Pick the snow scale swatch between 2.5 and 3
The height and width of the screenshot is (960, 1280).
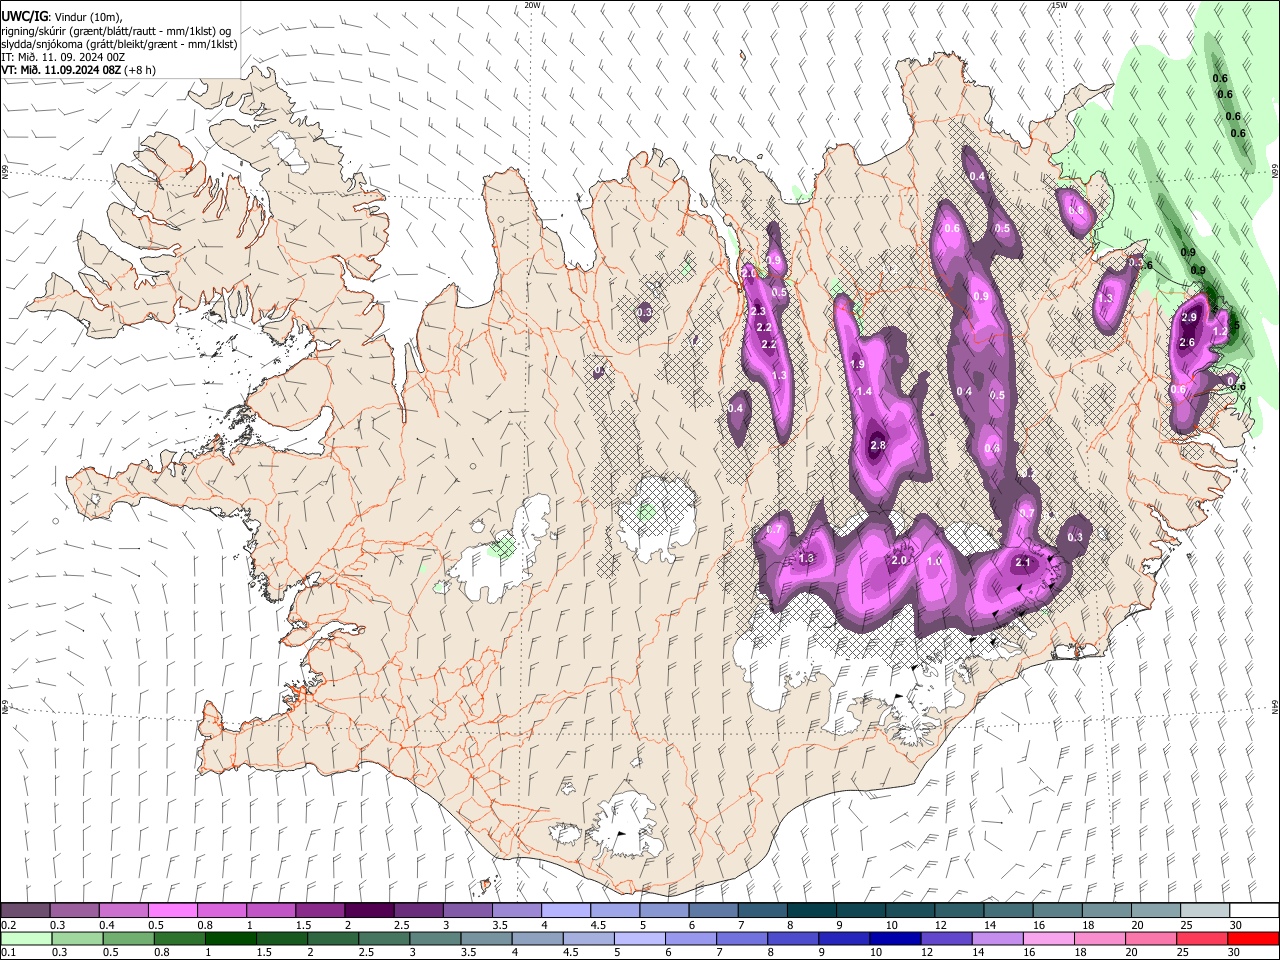point(418,911)
